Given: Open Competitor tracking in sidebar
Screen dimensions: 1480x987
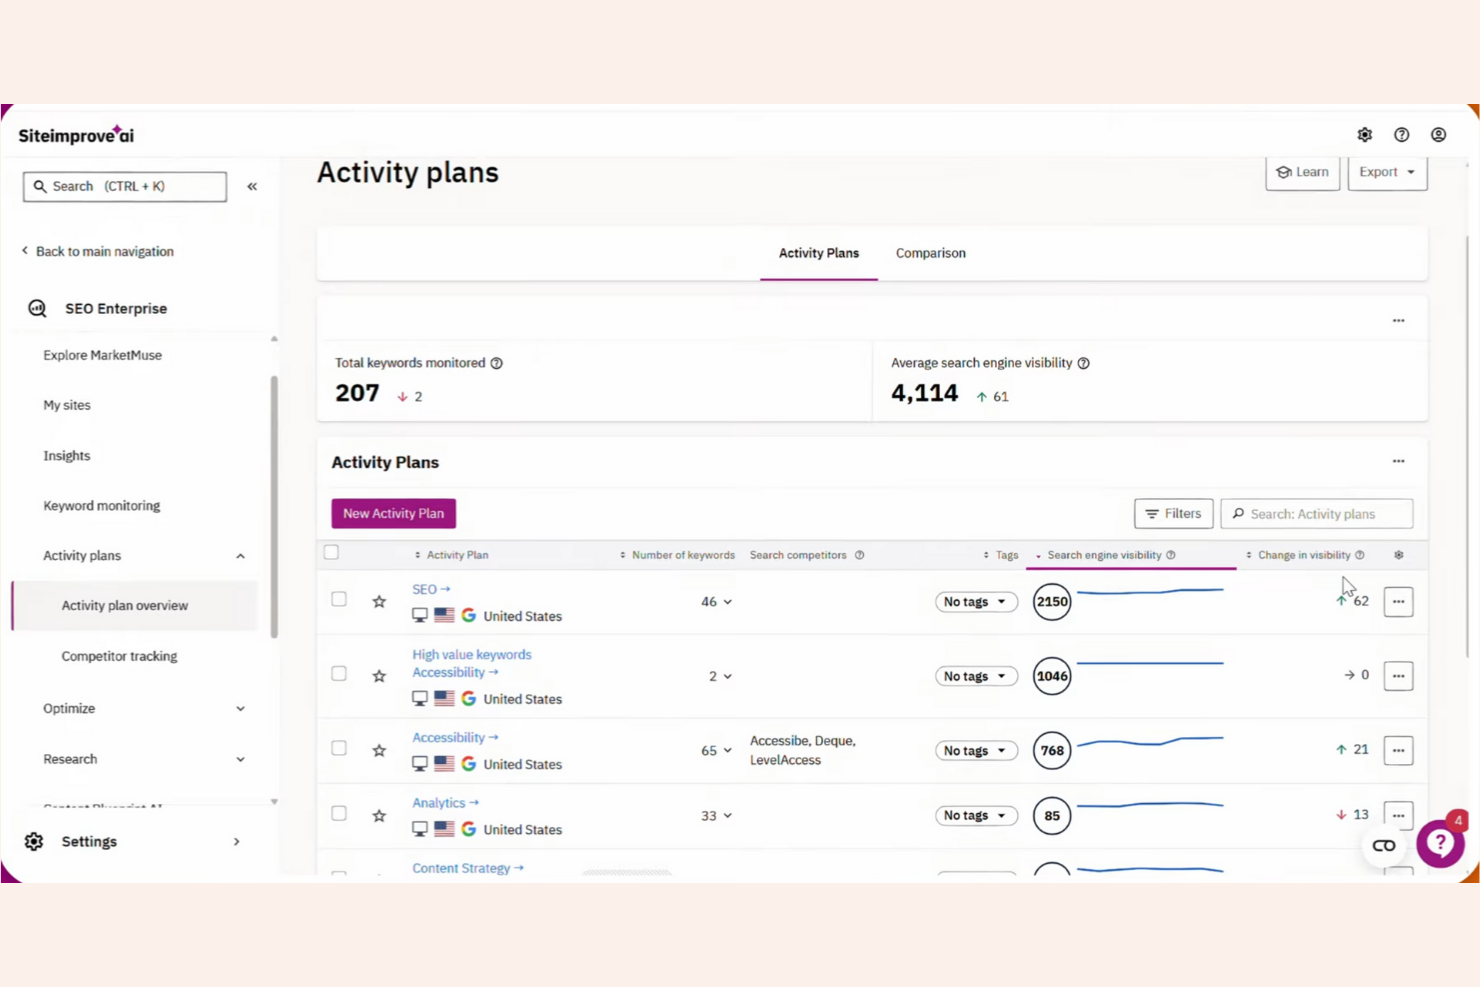Looking at the screenshot, I should click(x=119, y=656).
